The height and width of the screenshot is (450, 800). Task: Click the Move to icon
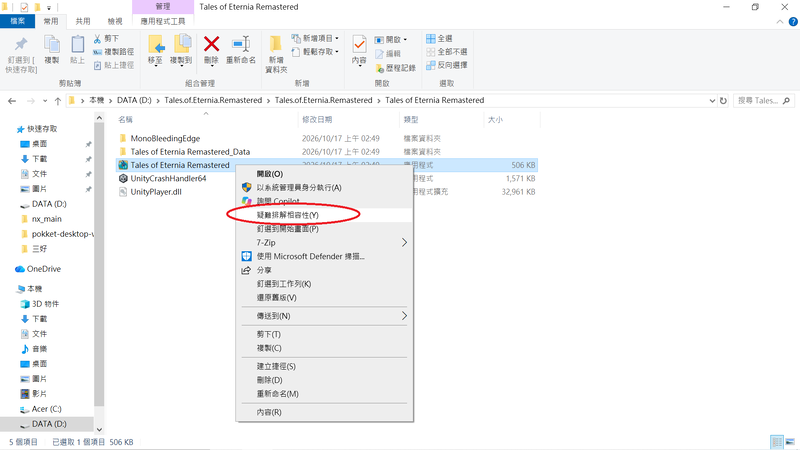pos(156,44)
